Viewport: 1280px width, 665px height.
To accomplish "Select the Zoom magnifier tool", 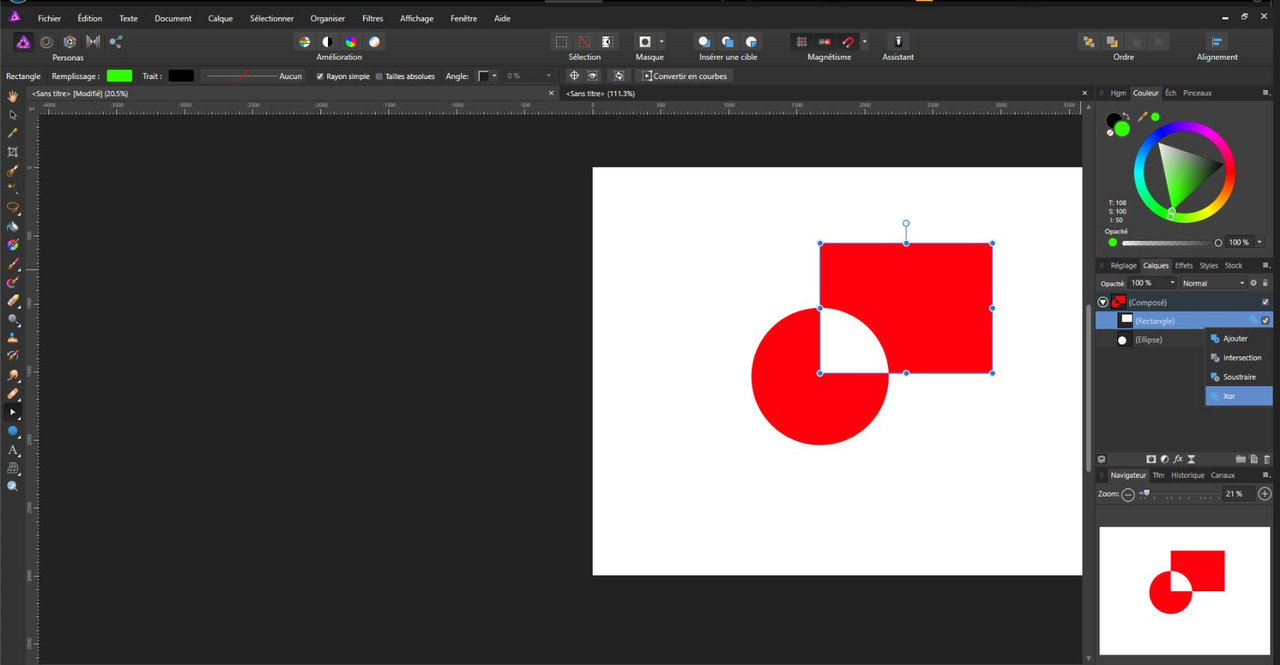I will (13, 486).
